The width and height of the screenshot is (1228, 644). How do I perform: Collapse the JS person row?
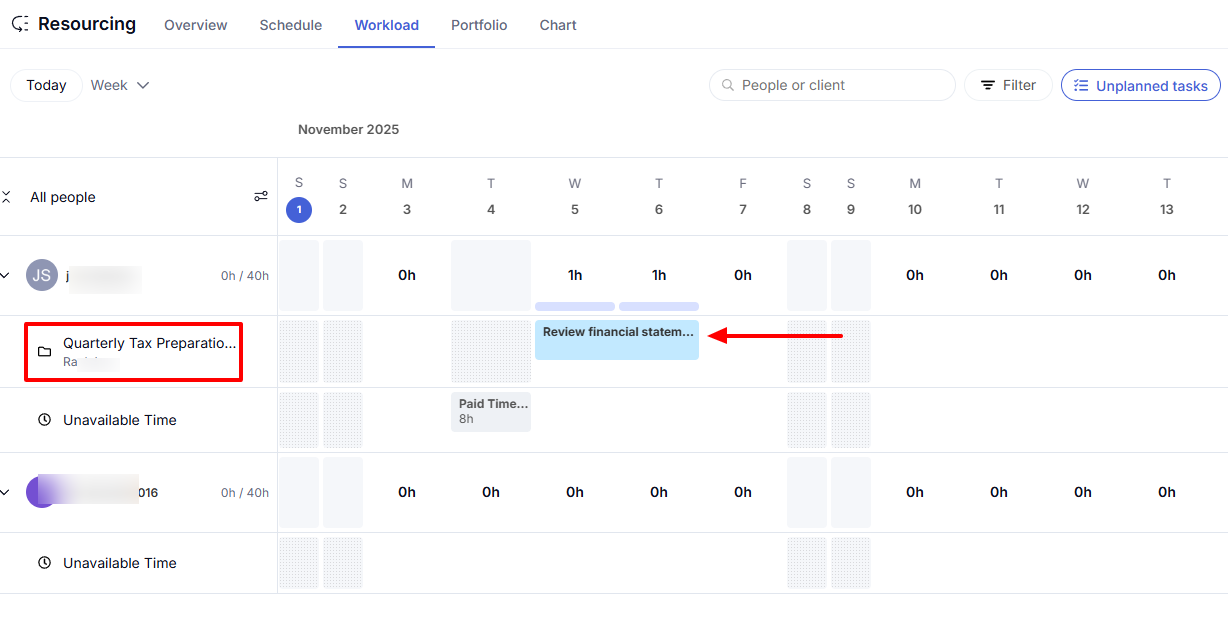8,275
